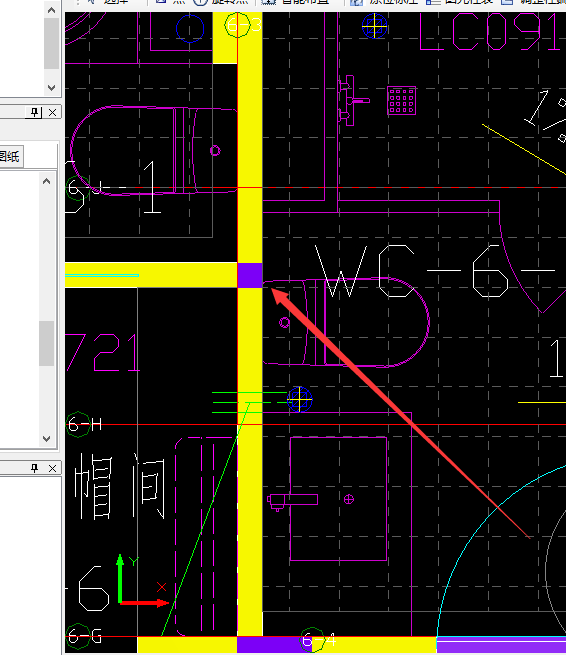Screen dimensions: 566x655
Task: Select axis label 6-H
Action: click(84, 424)
